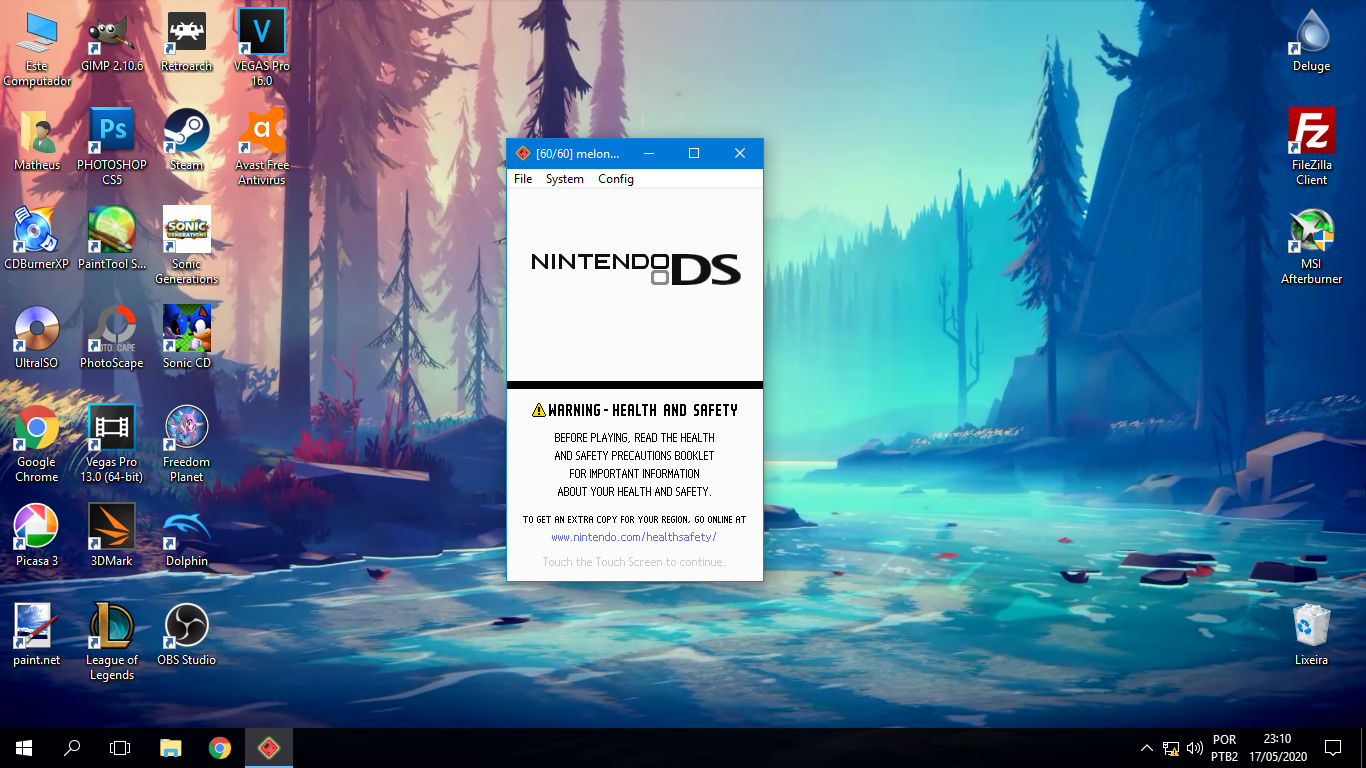The image size is (1366, 768).
Task: Select the melonDS icon on the taskbar
Action: (268, 747)
